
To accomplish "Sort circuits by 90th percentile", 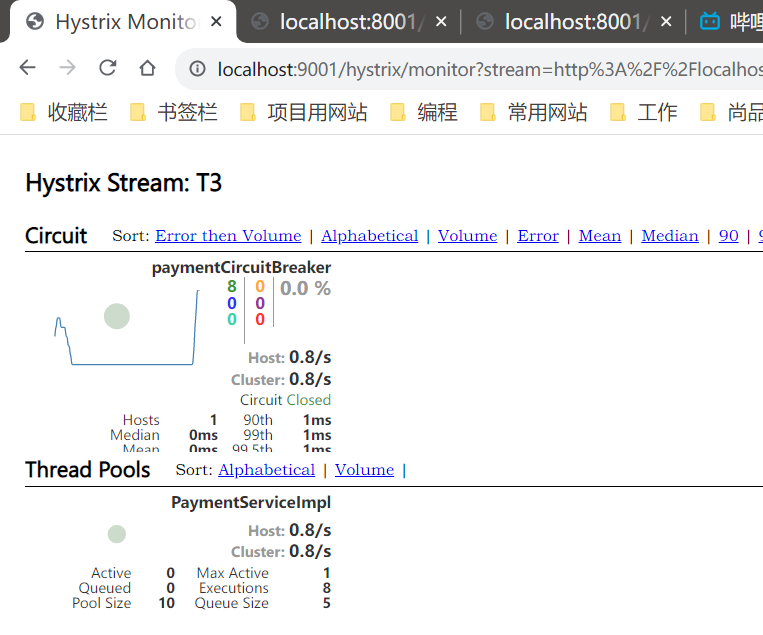I will click(x=728, y=236).
